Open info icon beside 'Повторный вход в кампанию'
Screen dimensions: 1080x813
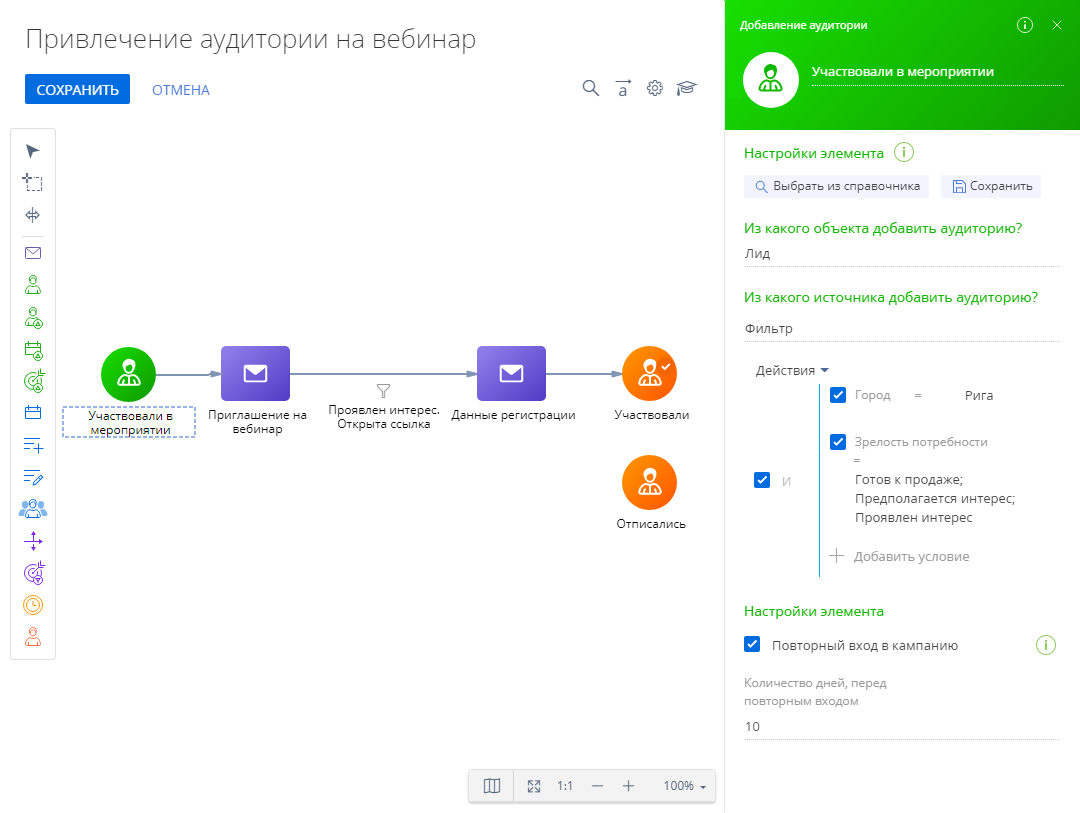tap(1046, 646)
